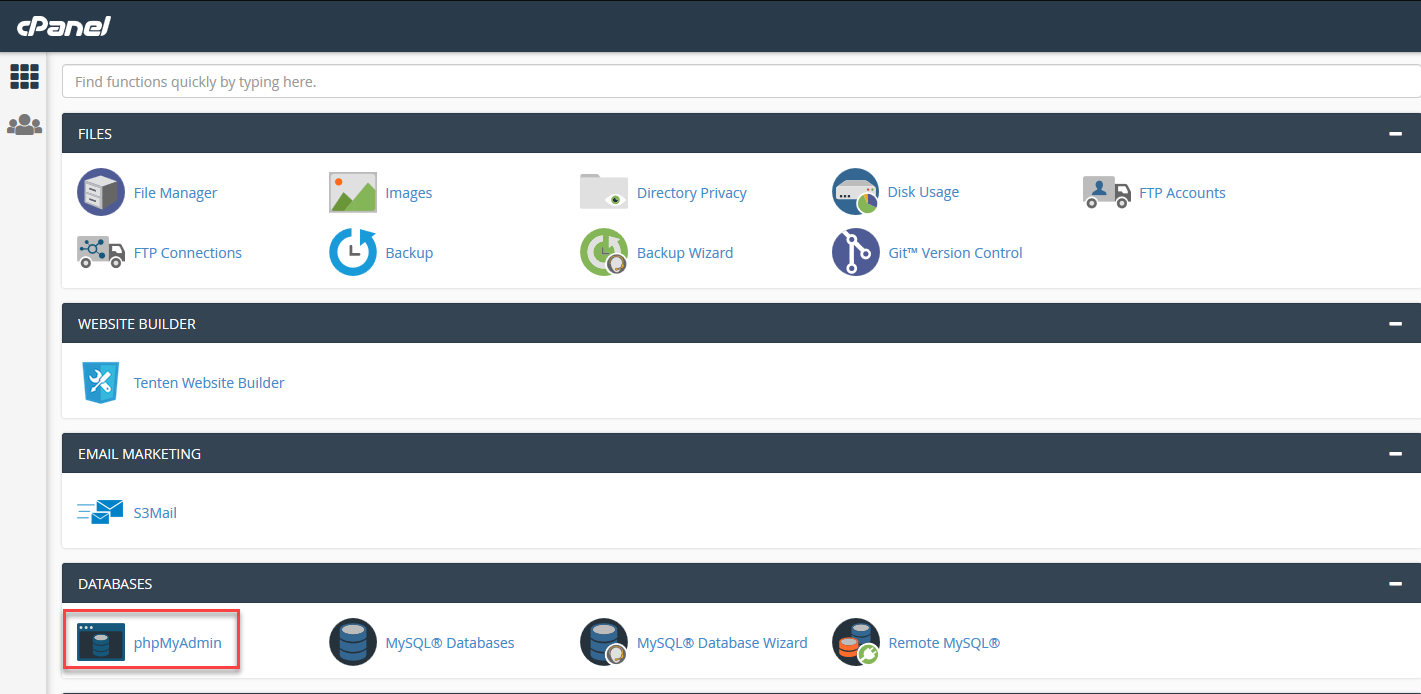The height and width of the screenshot is (694, 1421).
Task: Open Tenten Website Builder link
Action: 209,383
